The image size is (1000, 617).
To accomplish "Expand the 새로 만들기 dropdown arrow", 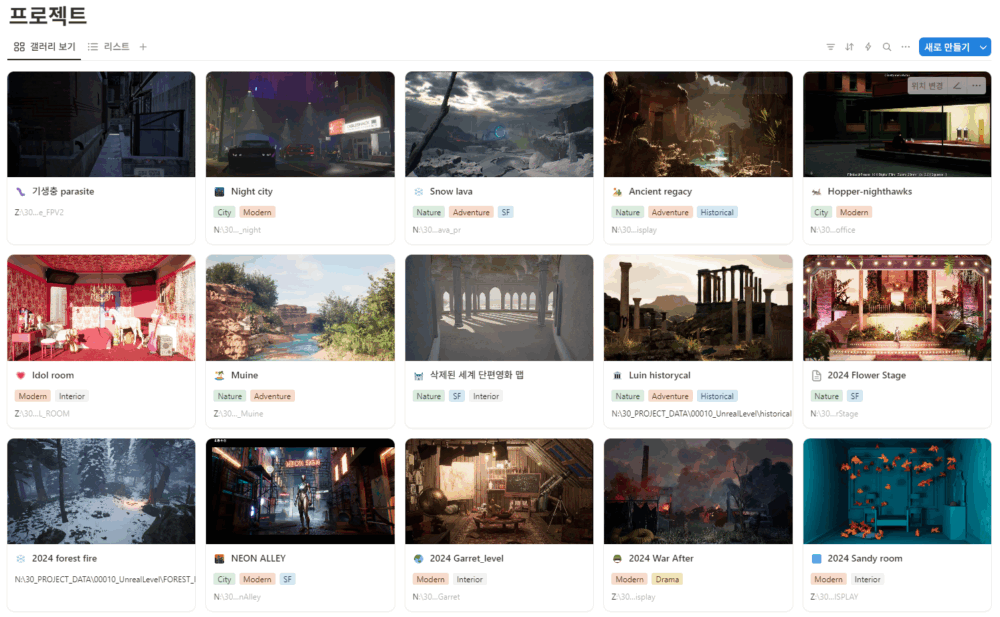I will tap(983, 47).
